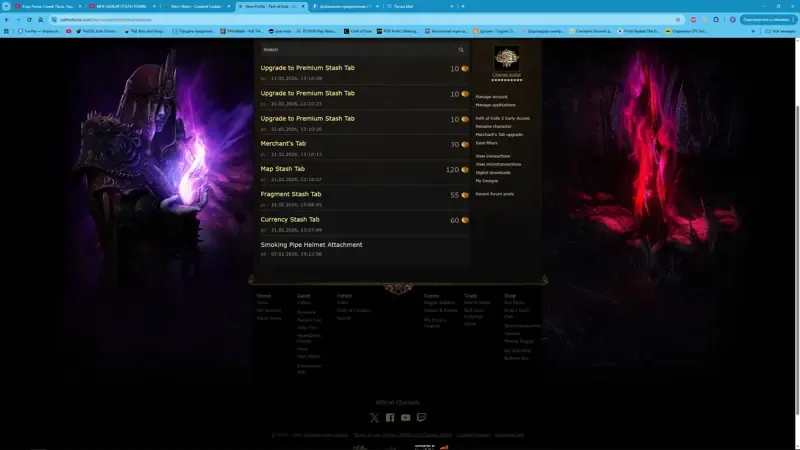The width and height of the screenshot is (800, 450).
Task: Open the YouTube official channel icon
Action: [x=406, y=417]
